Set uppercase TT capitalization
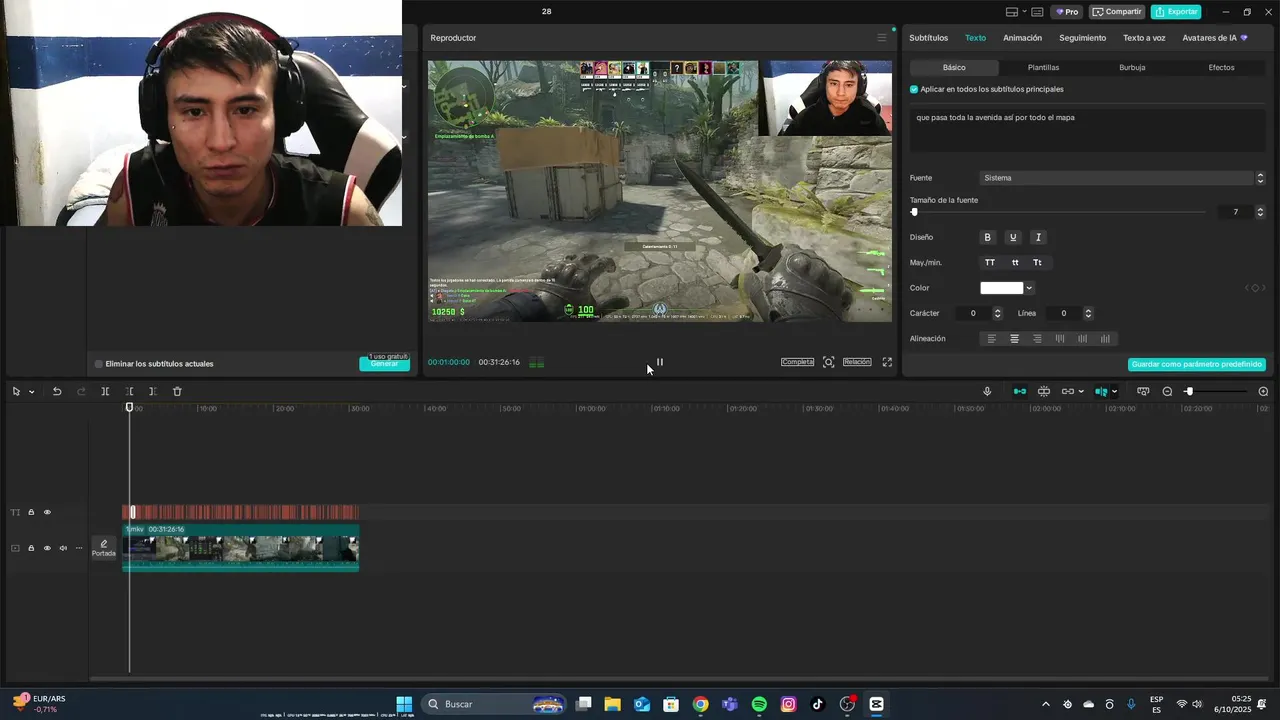 990,263
